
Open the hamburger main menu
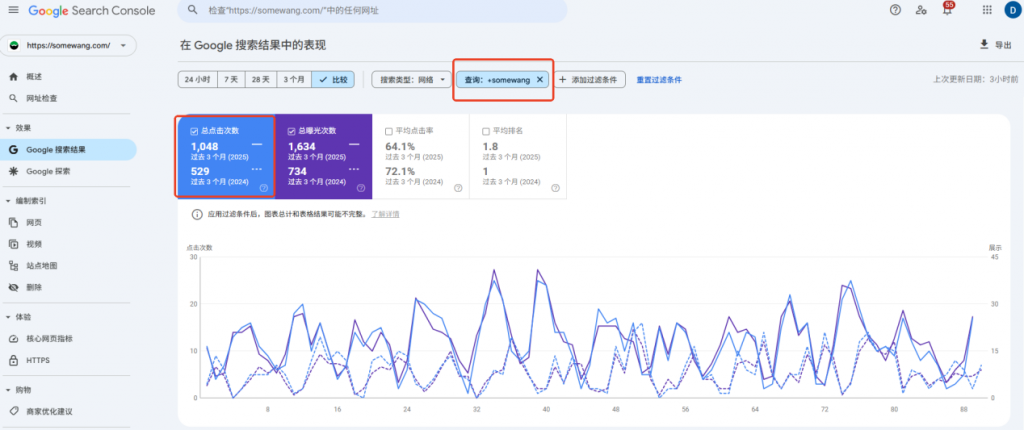[13, 10]
